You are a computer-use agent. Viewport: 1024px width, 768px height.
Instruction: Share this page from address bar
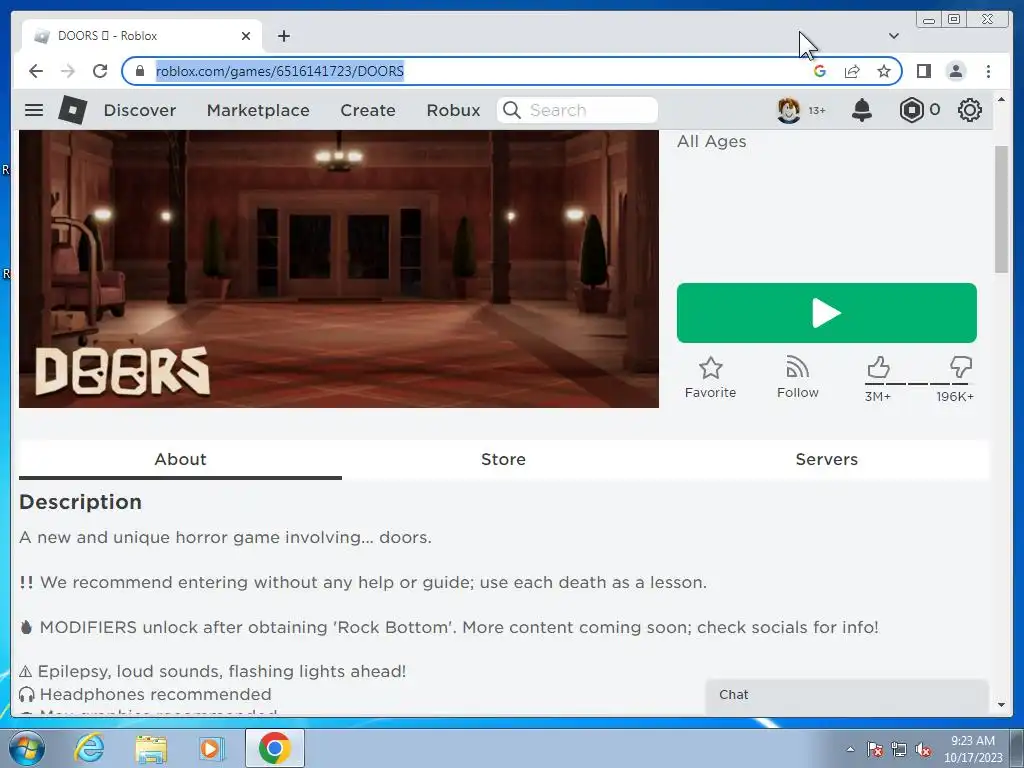(x=852, y=71)
